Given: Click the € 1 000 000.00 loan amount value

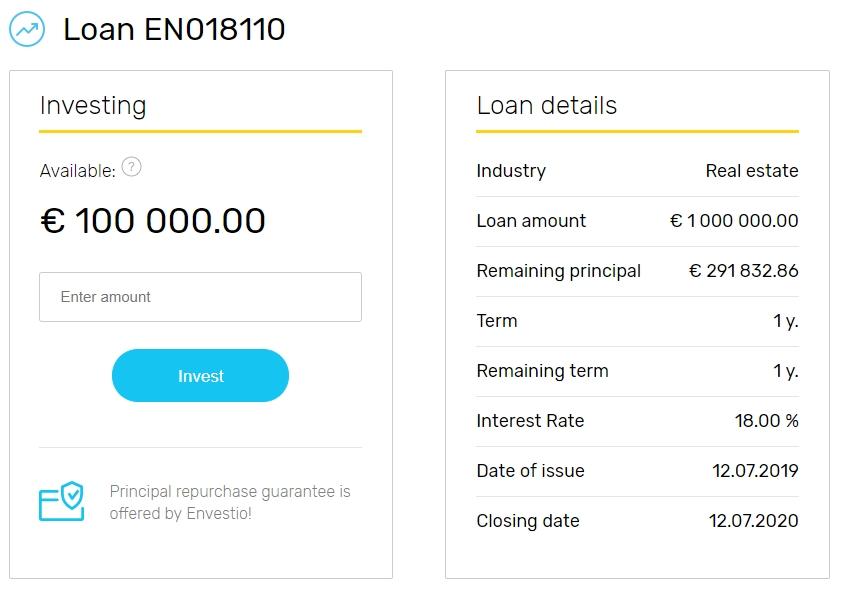Looking at the screenshot, I should (734, 221).
